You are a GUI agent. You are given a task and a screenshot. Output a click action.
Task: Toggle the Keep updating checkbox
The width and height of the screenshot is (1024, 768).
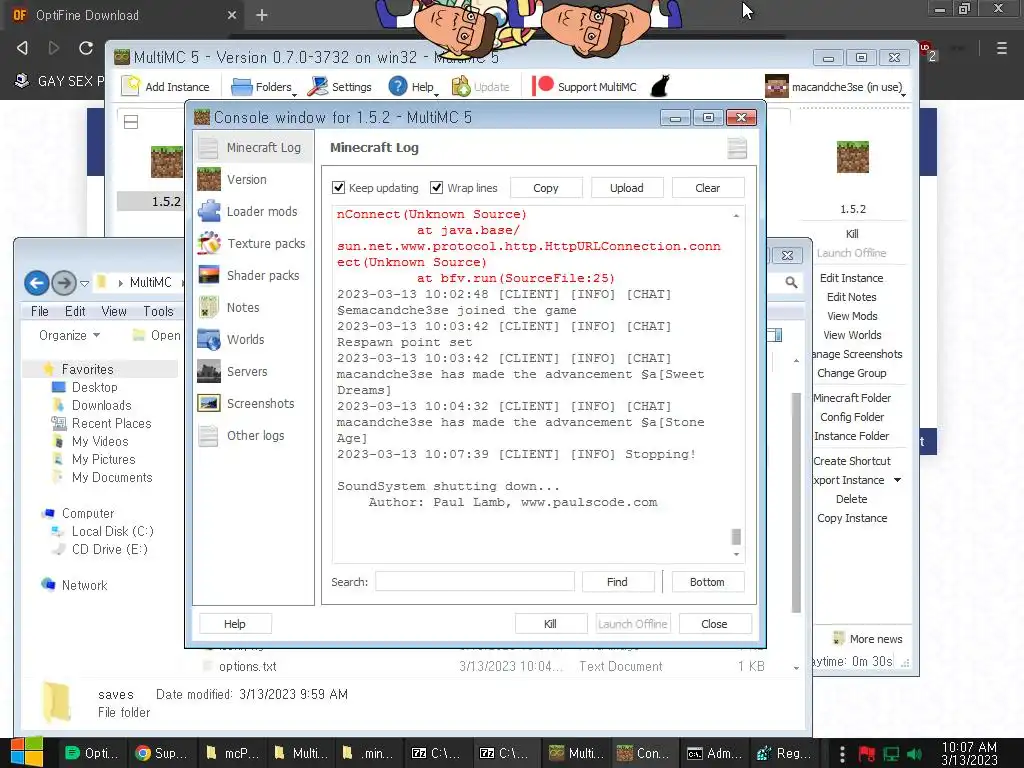coord(338,188)
